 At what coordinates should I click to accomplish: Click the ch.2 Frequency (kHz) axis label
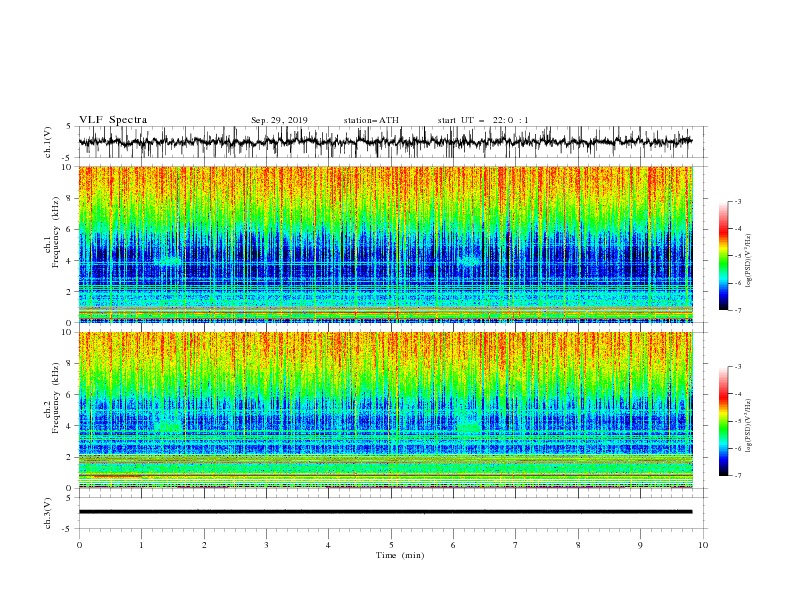click(52, 398)
